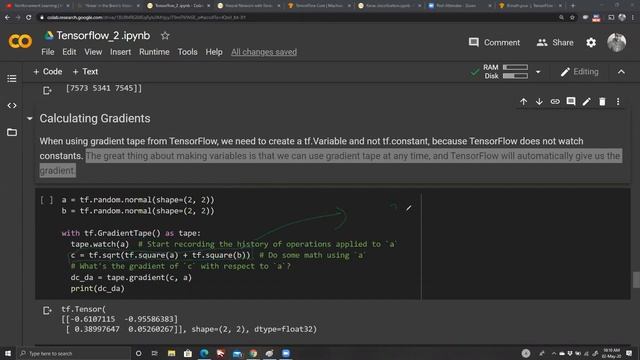Bookmark this page with the star in address bar
Image resolution: width=640 pixels, height=360 pixels.
572,18
